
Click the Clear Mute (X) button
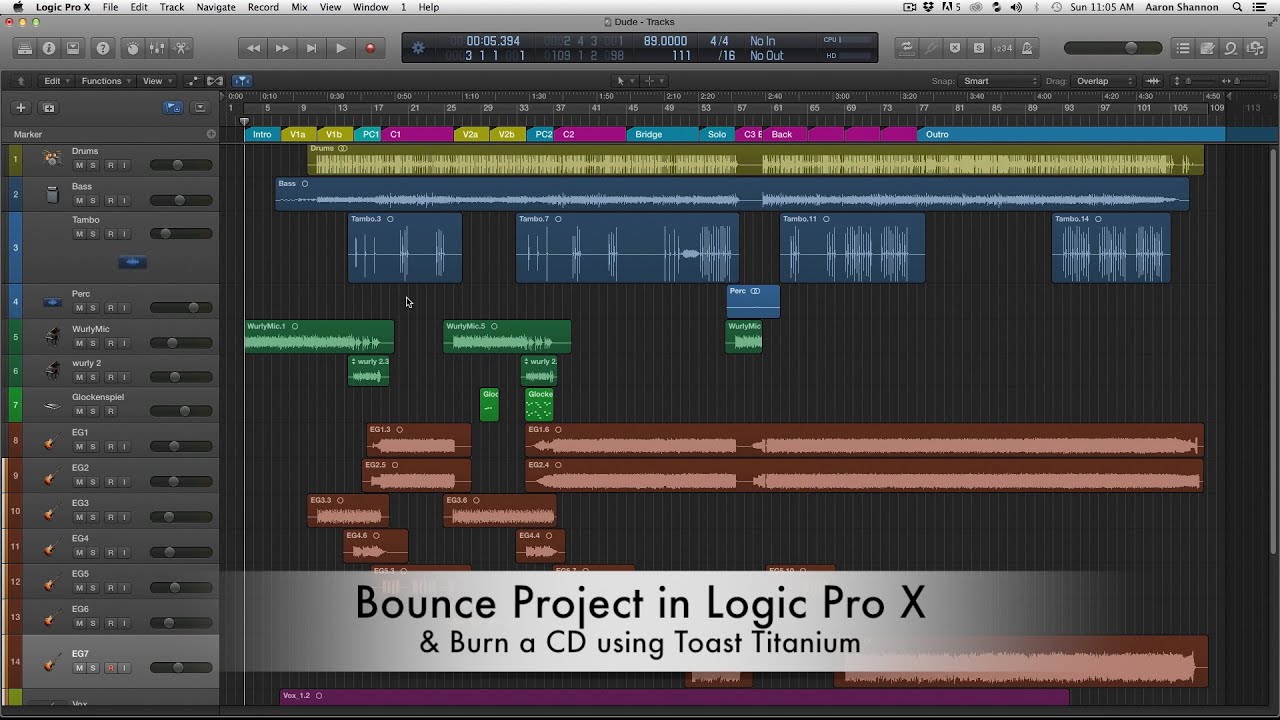(955, 48)
